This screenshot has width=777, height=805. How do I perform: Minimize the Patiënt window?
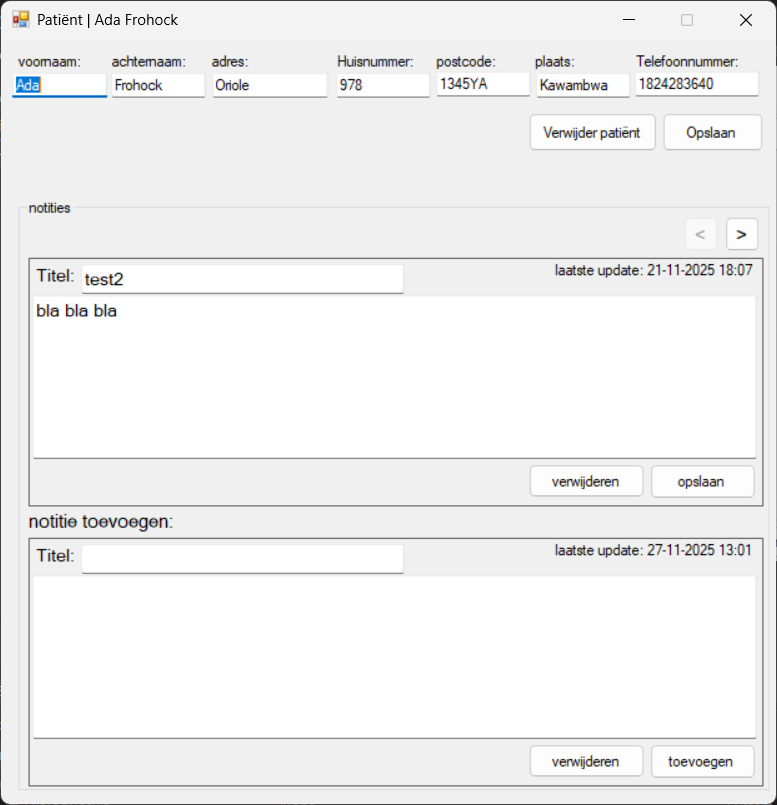[629, 20]
